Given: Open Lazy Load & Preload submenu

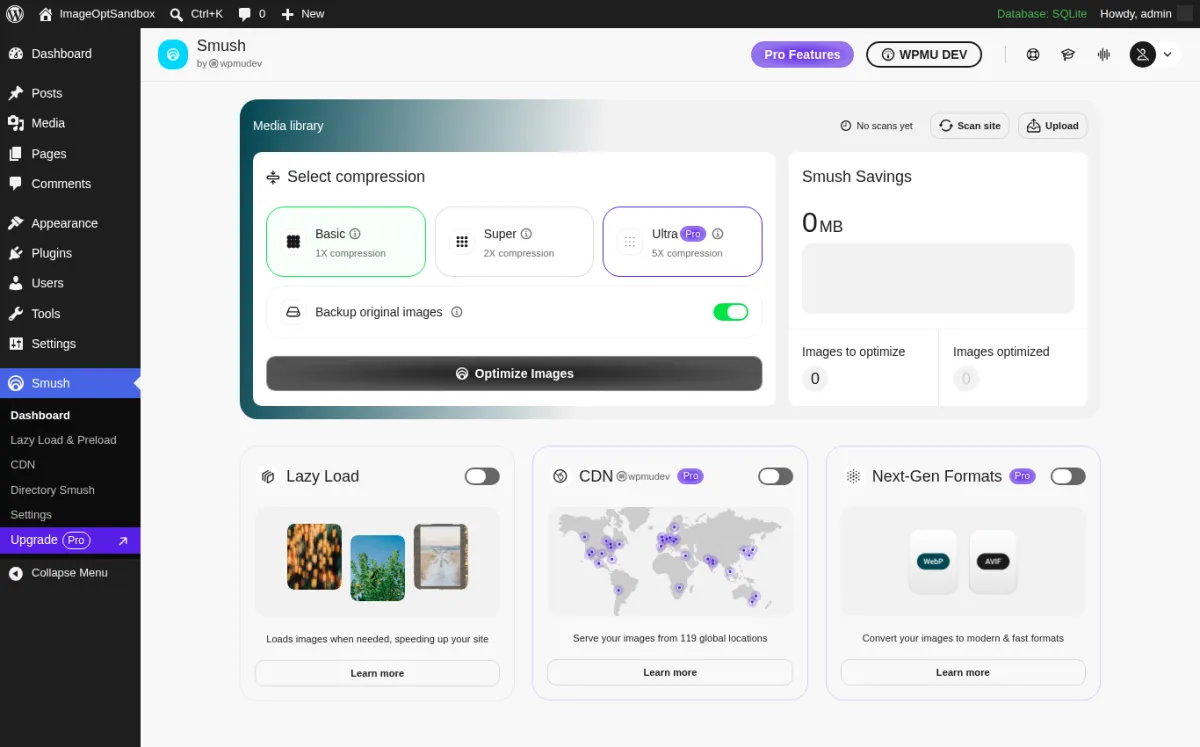Looking at the screenshot, I should click(x=63, y=440).
